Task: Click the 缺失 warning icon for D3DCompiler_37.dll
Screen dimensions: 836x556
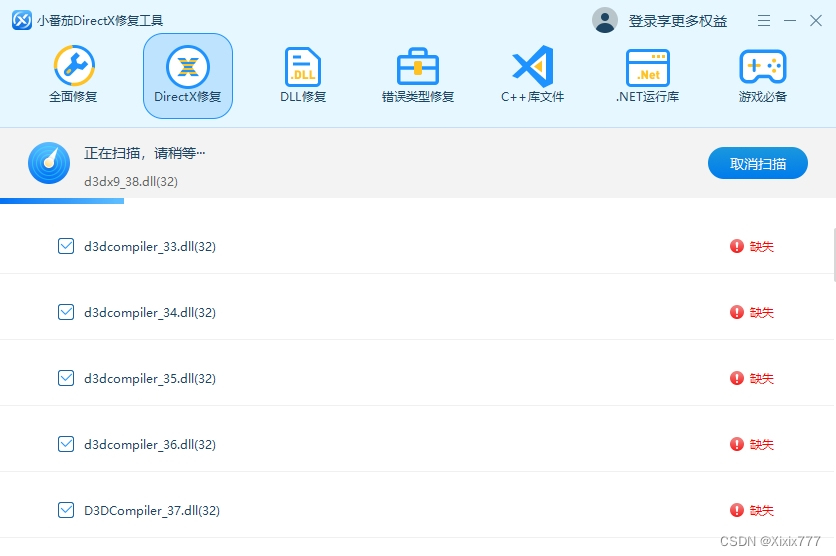Action: (x=736, y=511)
